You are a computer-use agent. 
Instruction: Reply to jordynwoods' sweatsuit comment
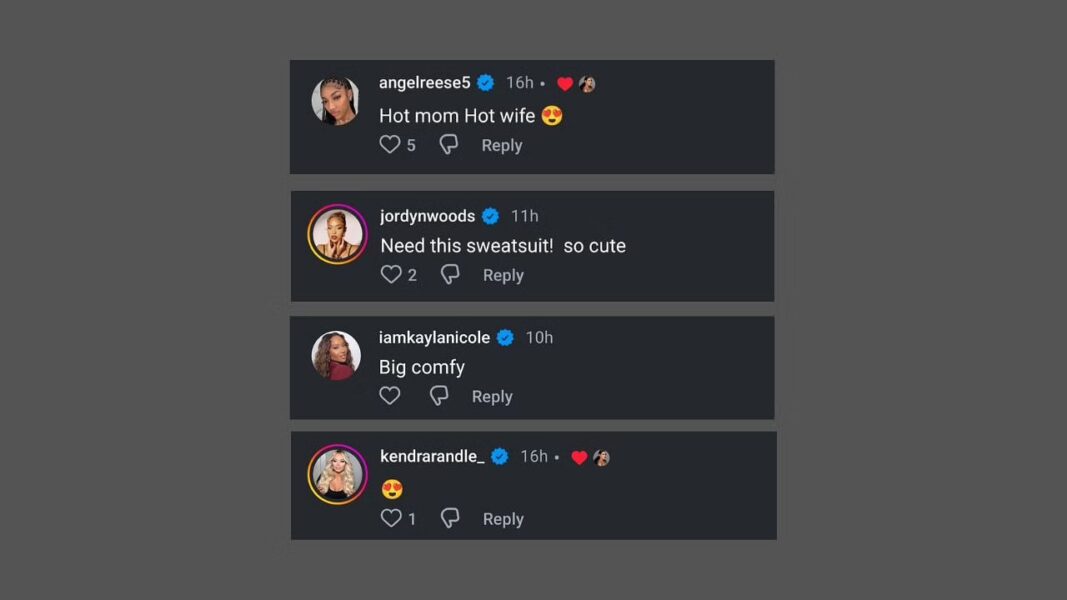[503, 275]
